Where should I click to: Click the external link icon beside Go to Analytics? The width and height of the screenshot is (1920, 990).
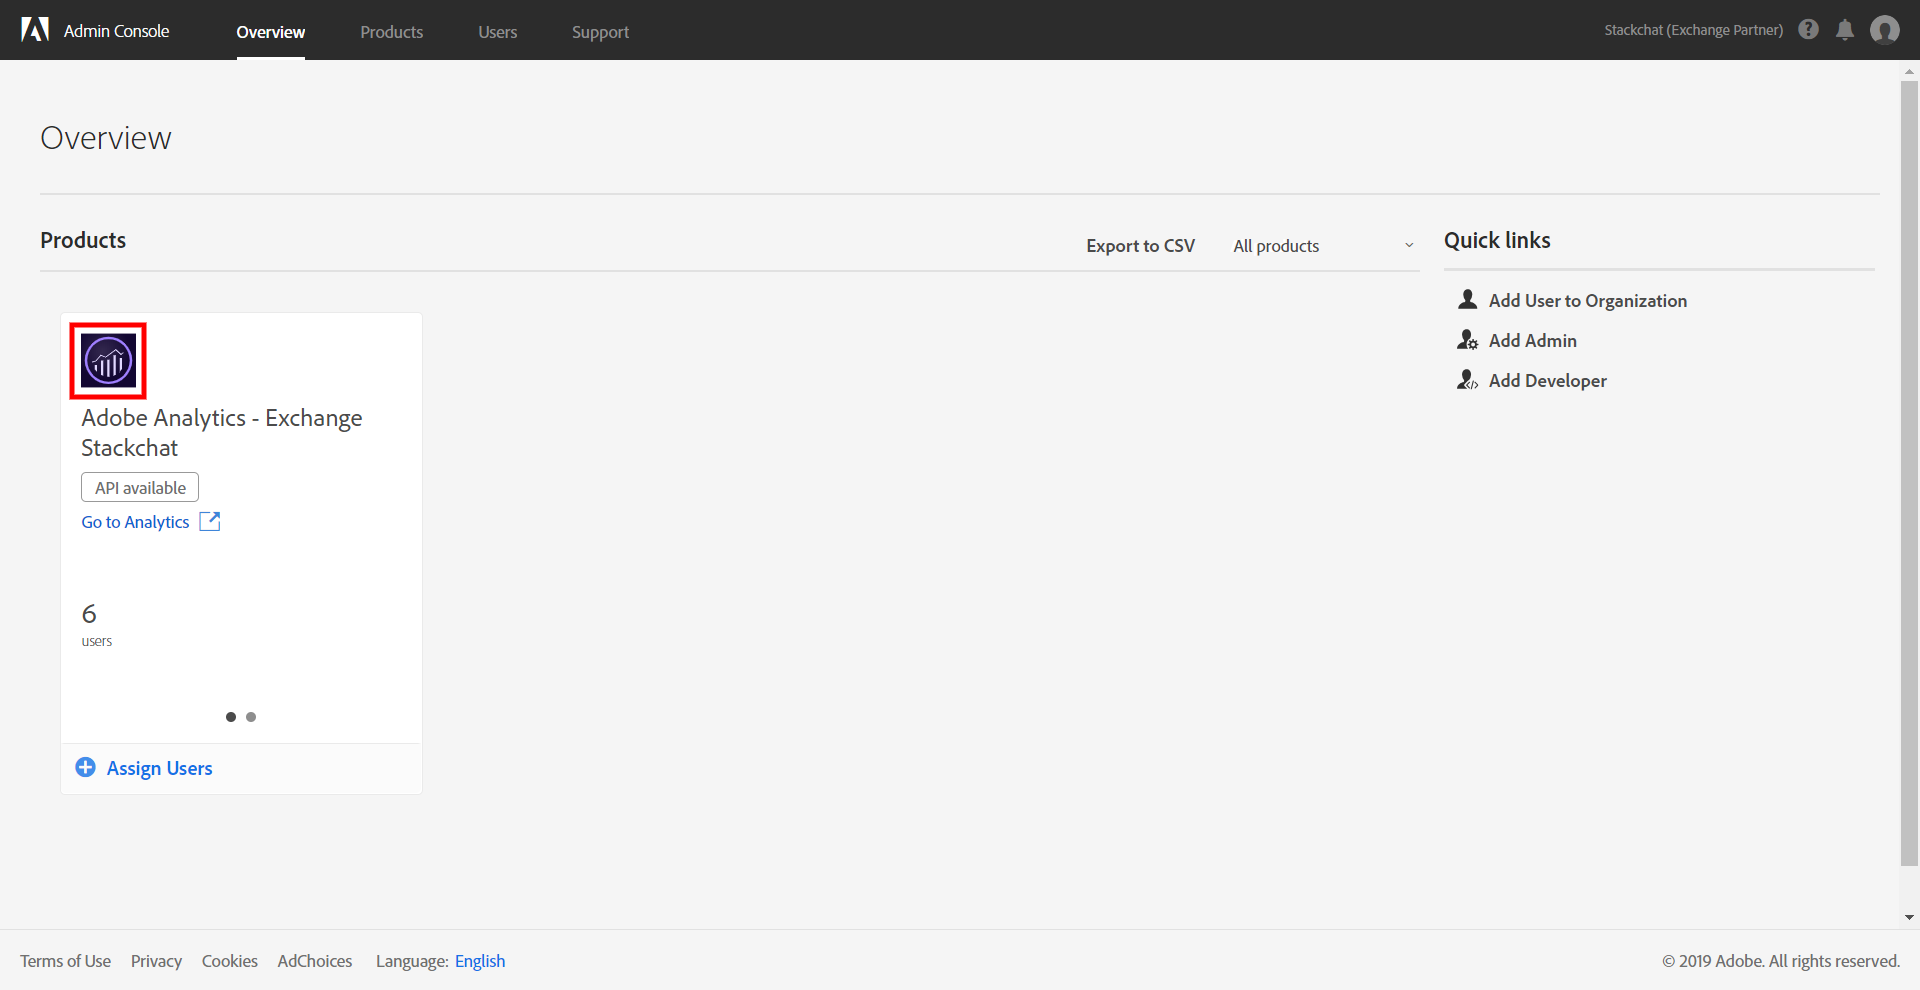210,521
